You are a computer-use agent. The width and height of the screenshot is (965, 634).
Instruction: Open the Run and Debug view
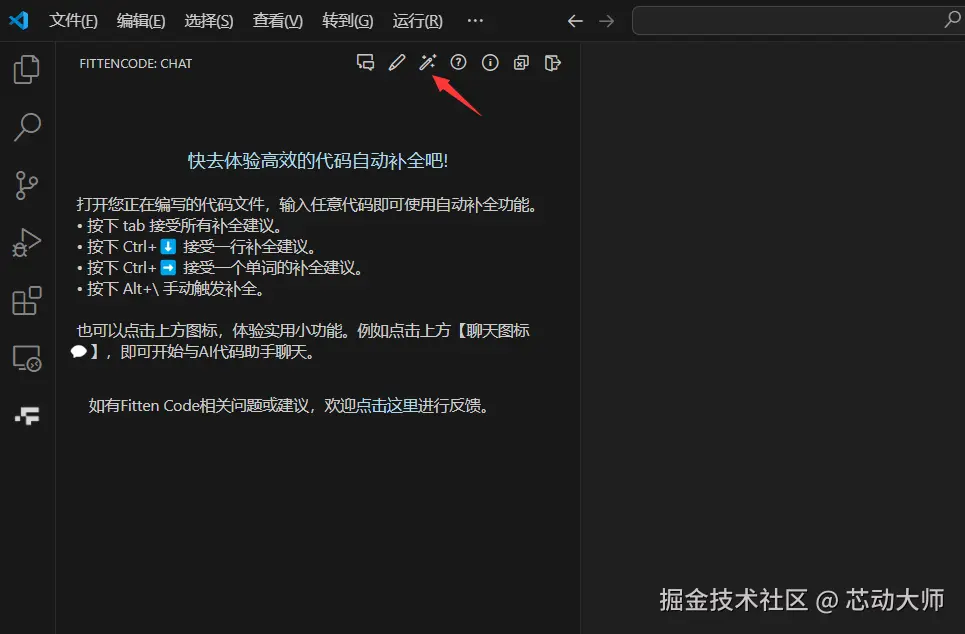point(26,243)
